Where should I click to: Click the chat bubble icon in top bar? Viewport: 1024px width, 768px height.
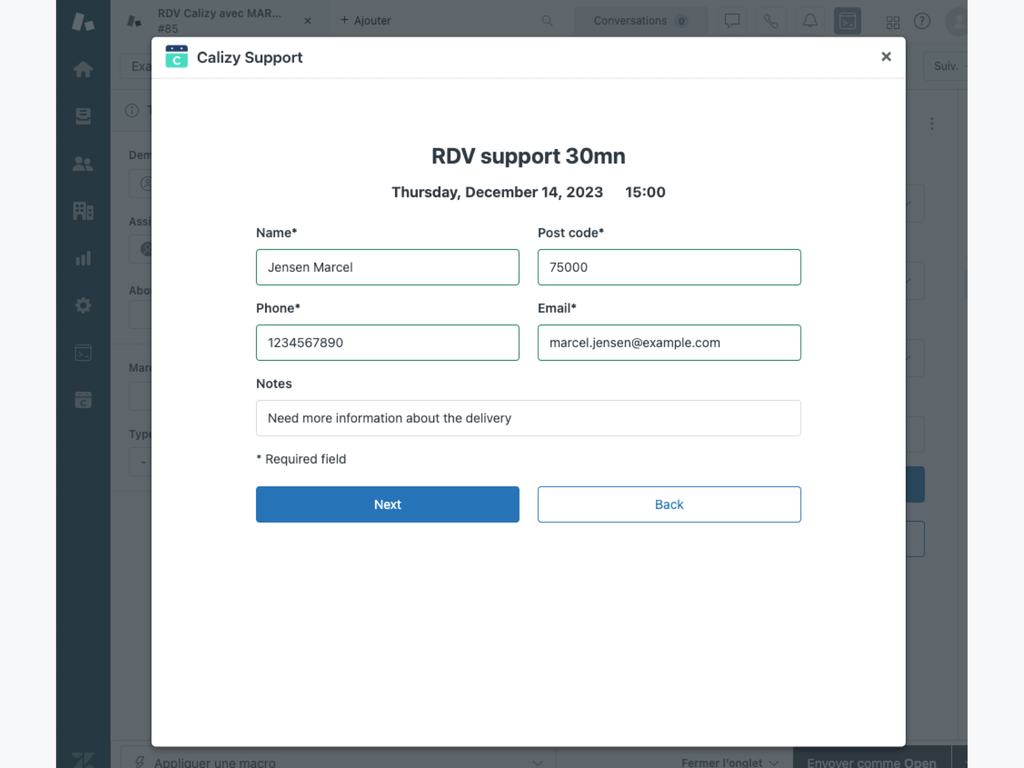(x=732, y=21)
